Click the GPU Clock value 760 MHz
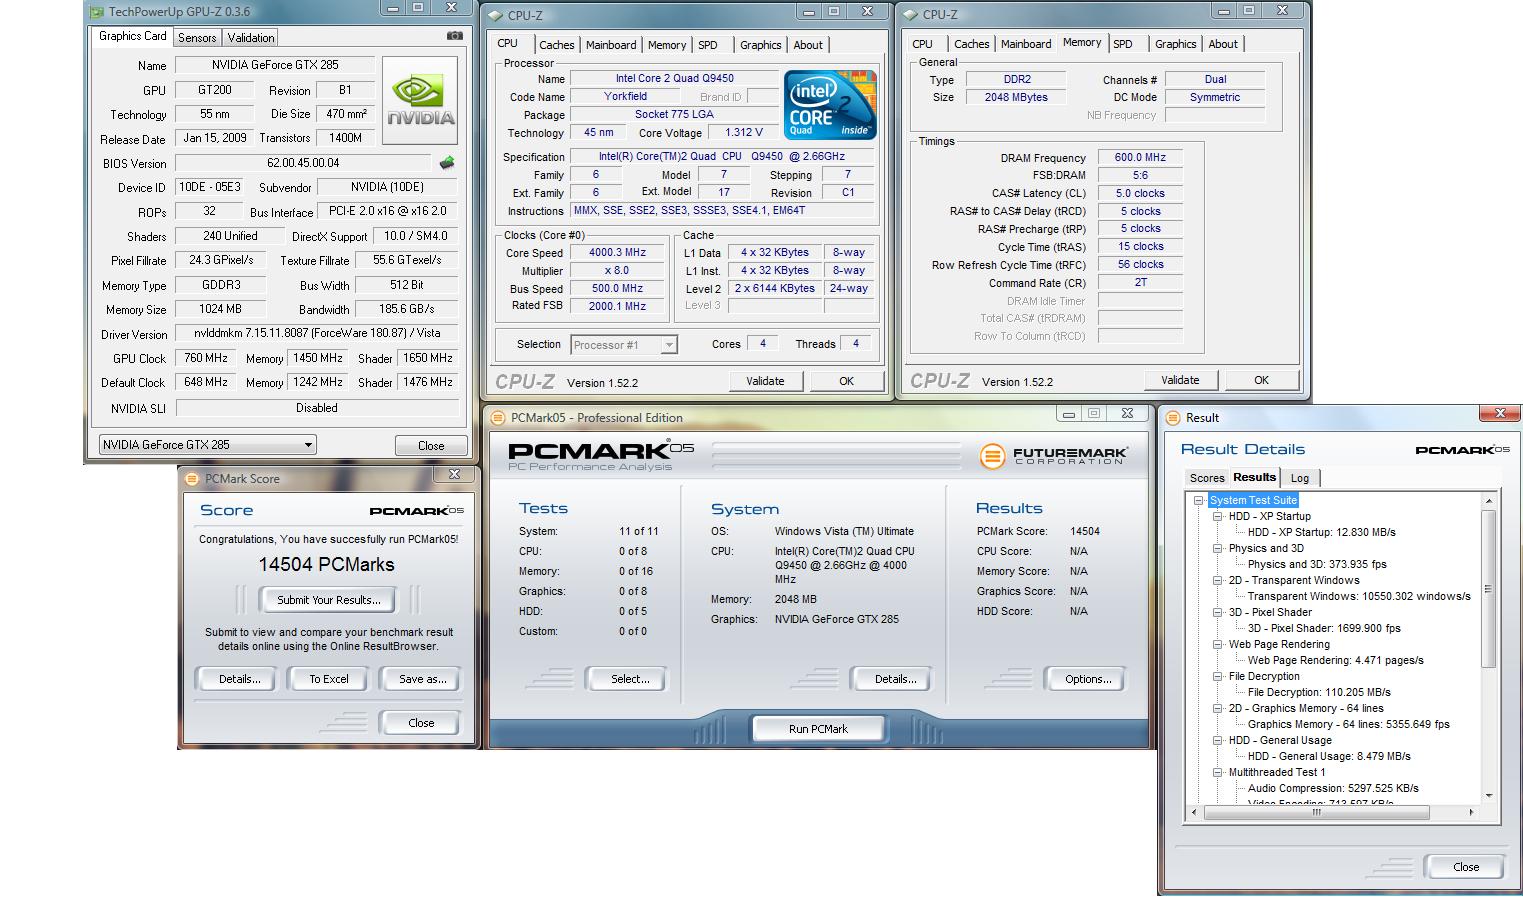Viewport: 1523px width, 897px height. click(206, 358)
